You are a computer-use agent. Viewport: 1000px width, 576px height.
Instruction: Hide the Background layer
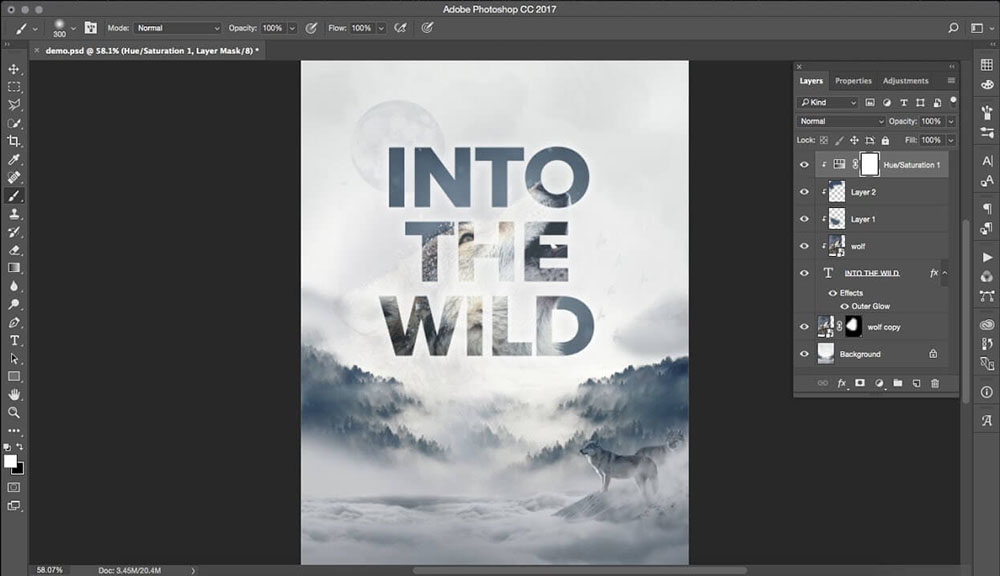point(803,353)
